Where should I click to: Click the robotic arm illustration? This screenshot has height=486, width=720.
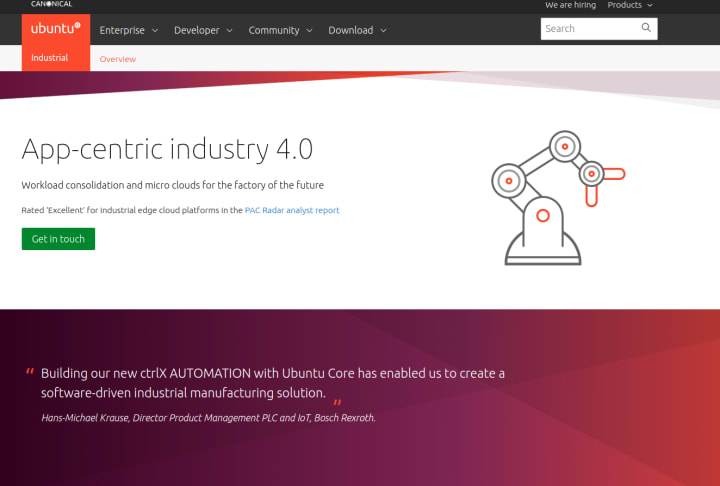pyautogui.click(x=558, y=198)
